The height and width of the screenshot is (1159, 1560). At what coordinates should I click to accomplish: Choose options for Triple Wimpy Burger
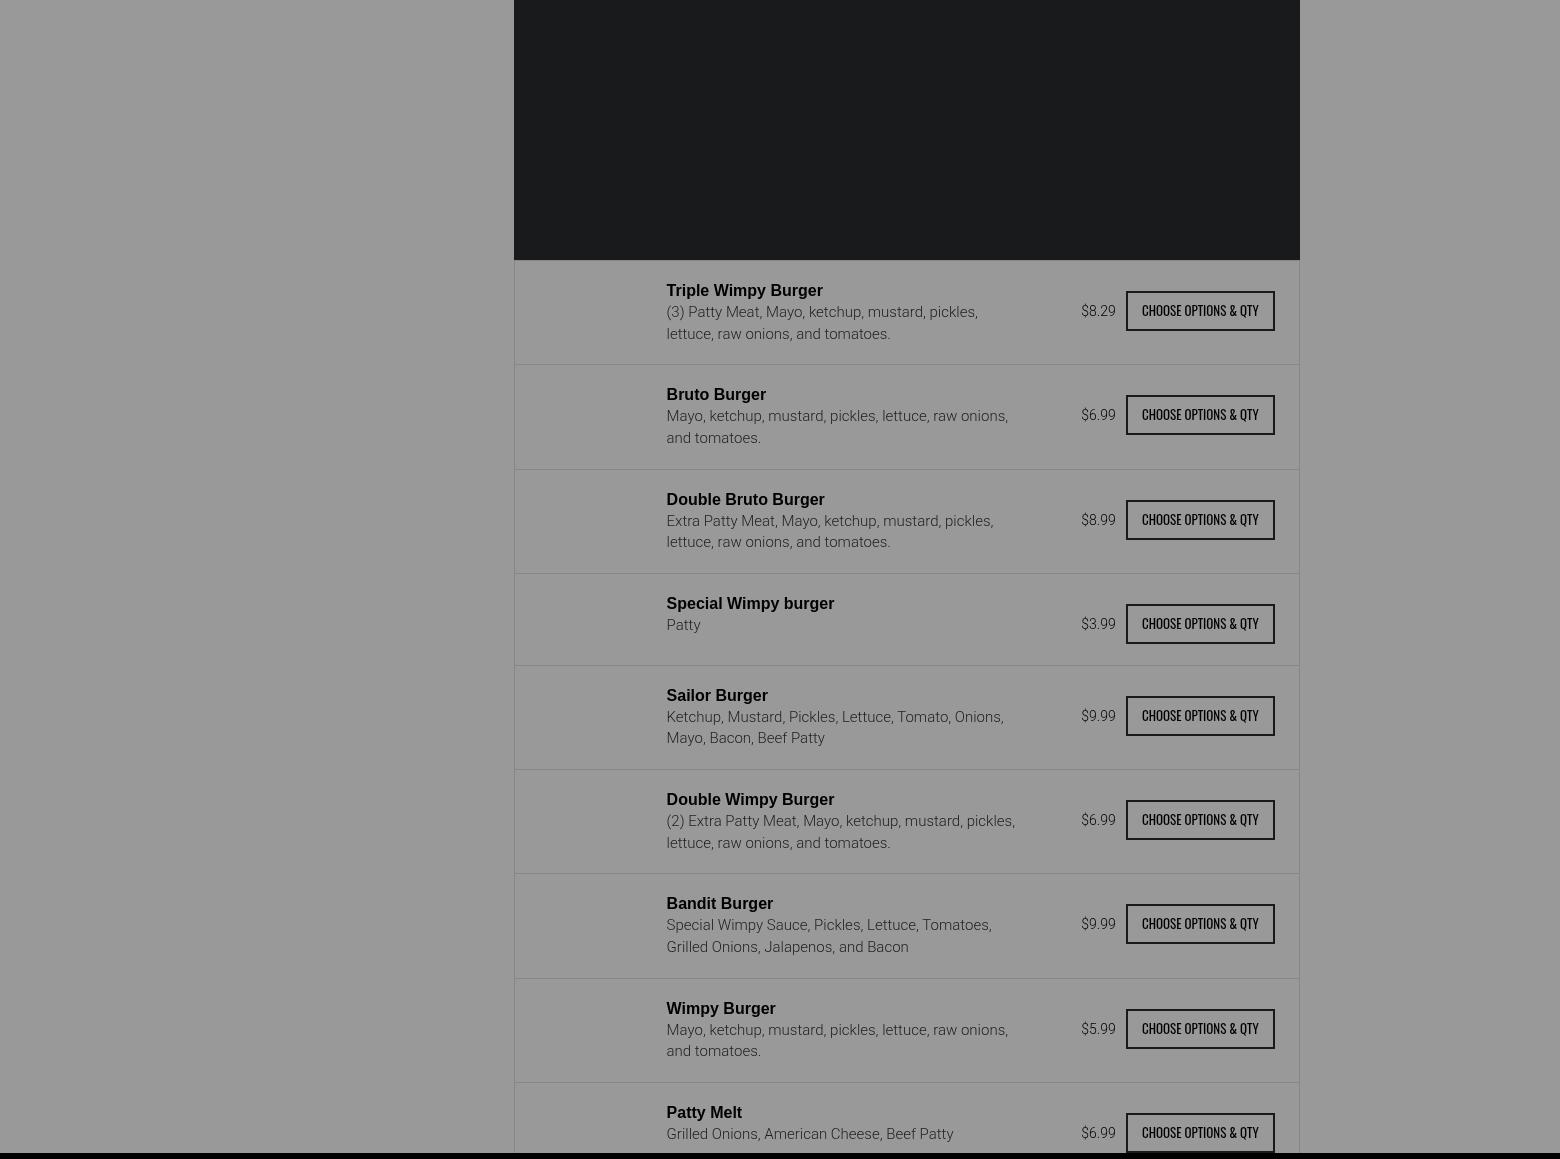(1200, 311)
